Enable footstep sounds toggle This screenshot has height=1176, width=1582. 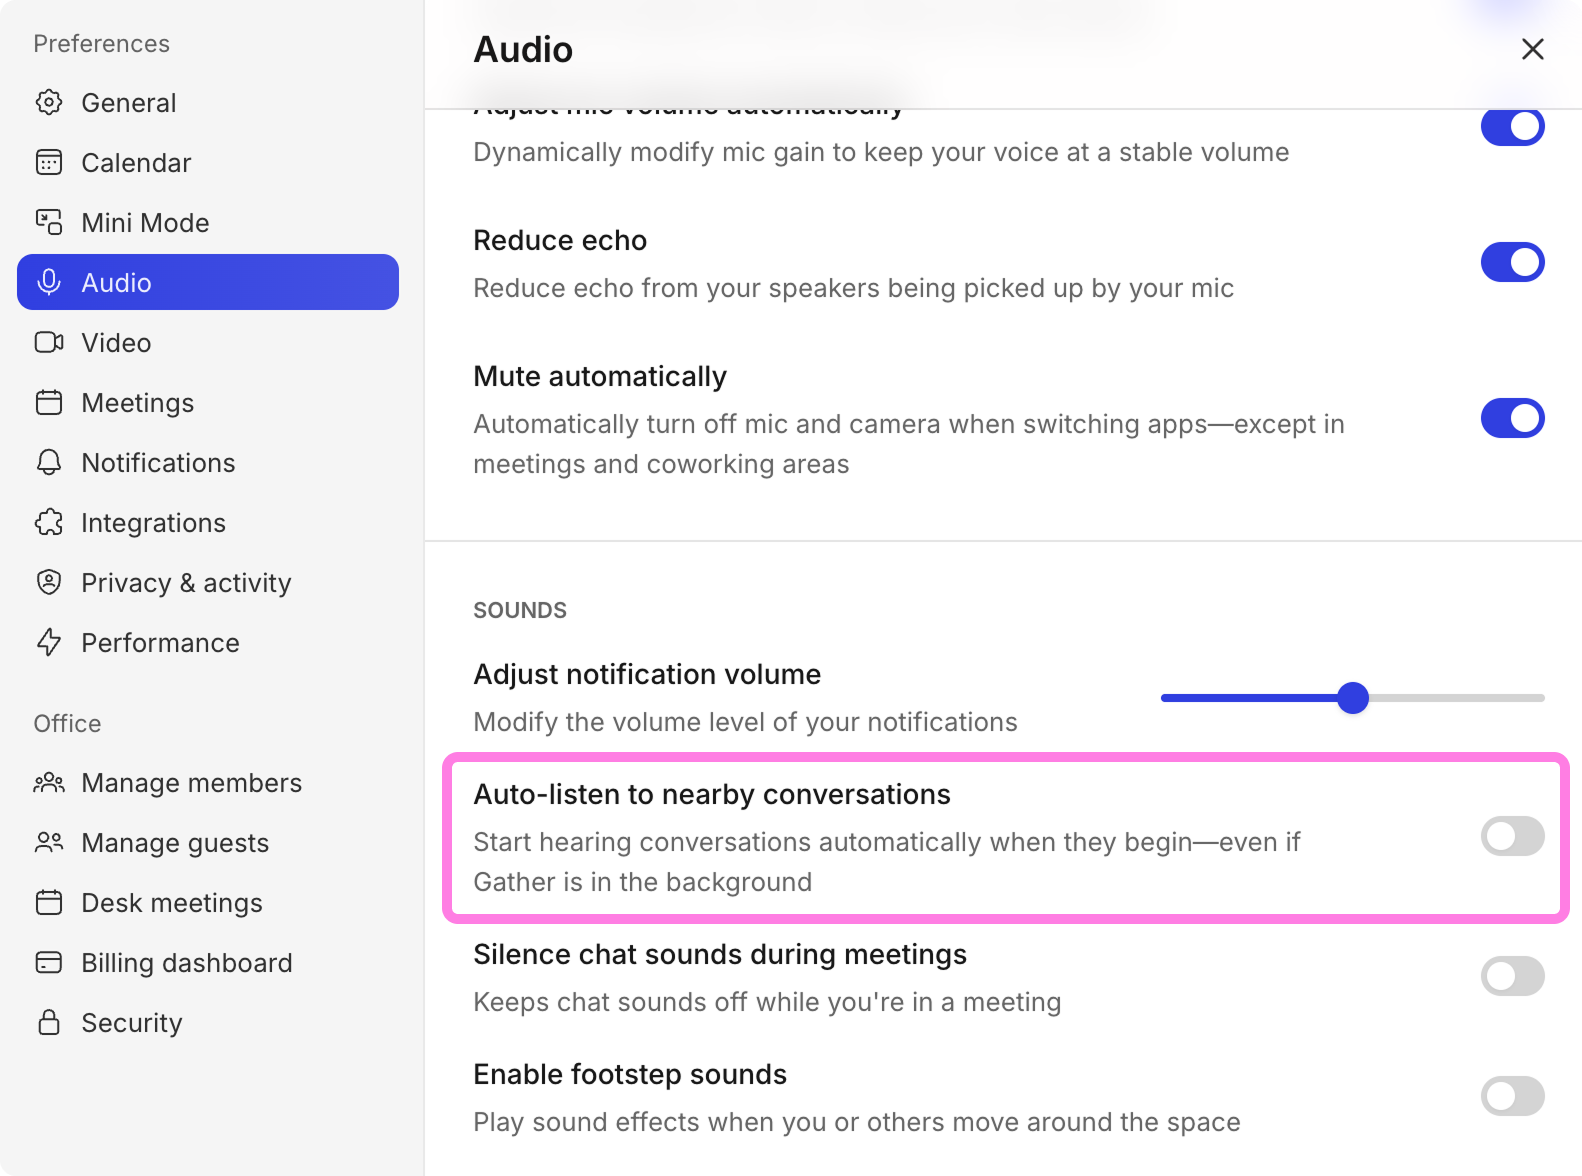[x=1512, y=1096]
